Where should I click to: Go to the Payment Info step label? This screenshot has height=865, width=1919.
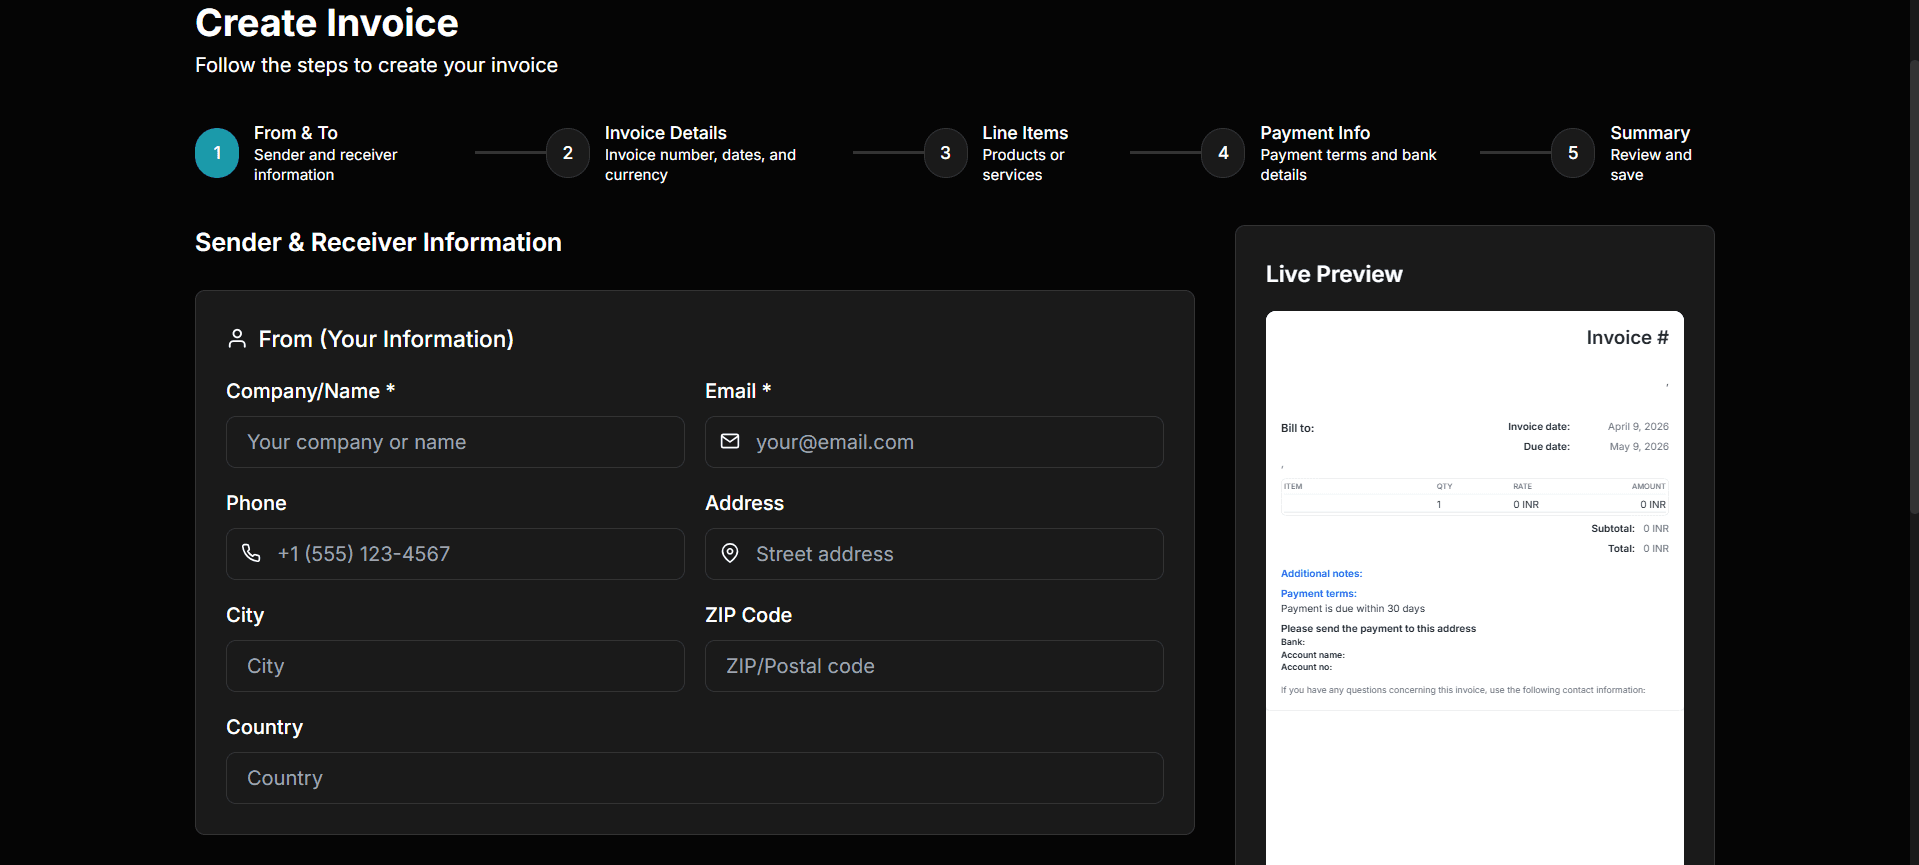1314,133
